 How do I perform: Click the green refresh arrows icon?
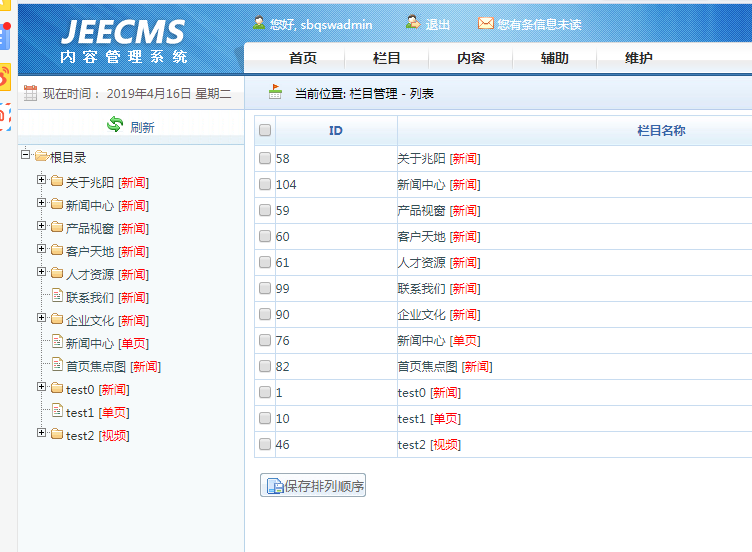115,124
